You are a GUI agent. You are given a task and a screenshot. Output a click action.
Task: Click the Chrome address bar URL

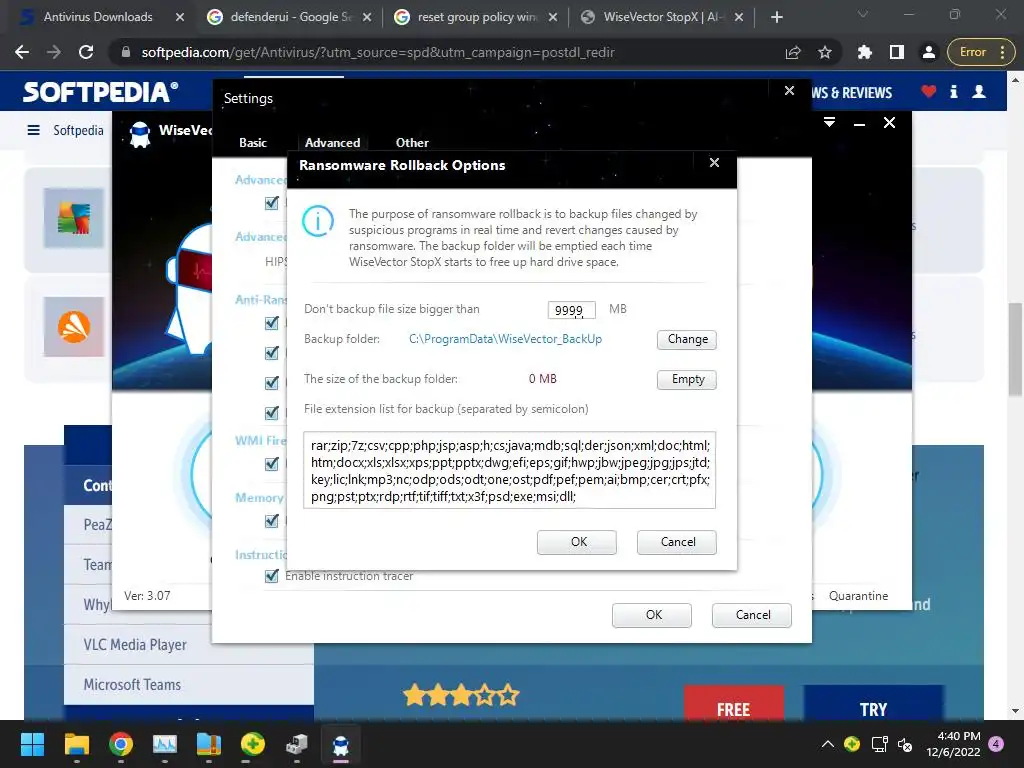(377, 52)
